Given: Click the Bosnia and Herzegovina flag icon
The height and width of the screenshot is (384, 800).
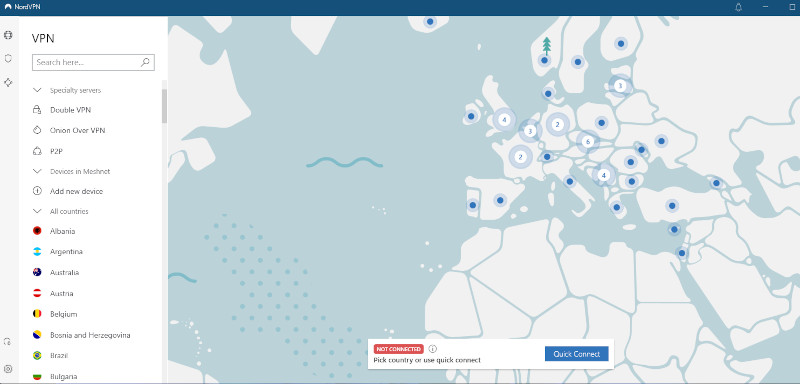Looking at the screenshot, I should point(37,335).
